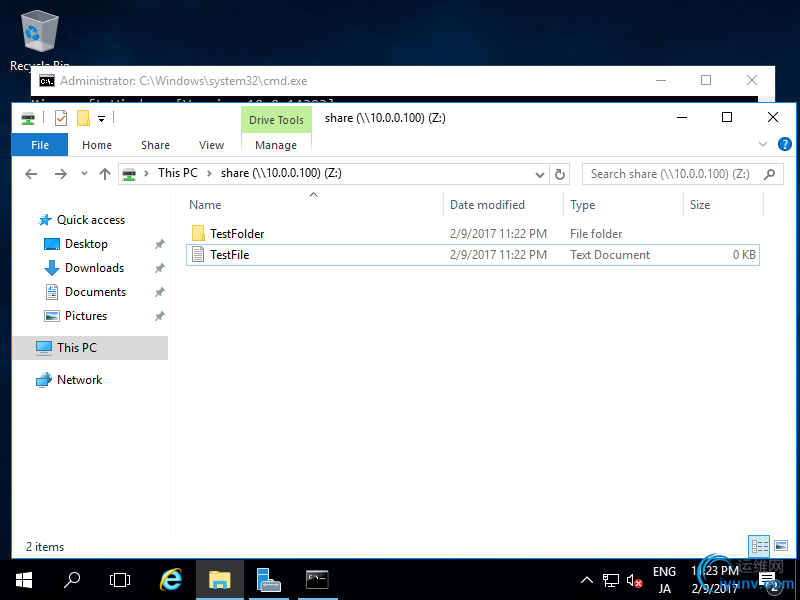The image size is (800, 600).
Task: Click the TestFolder name text
Action: pos(237,234)
